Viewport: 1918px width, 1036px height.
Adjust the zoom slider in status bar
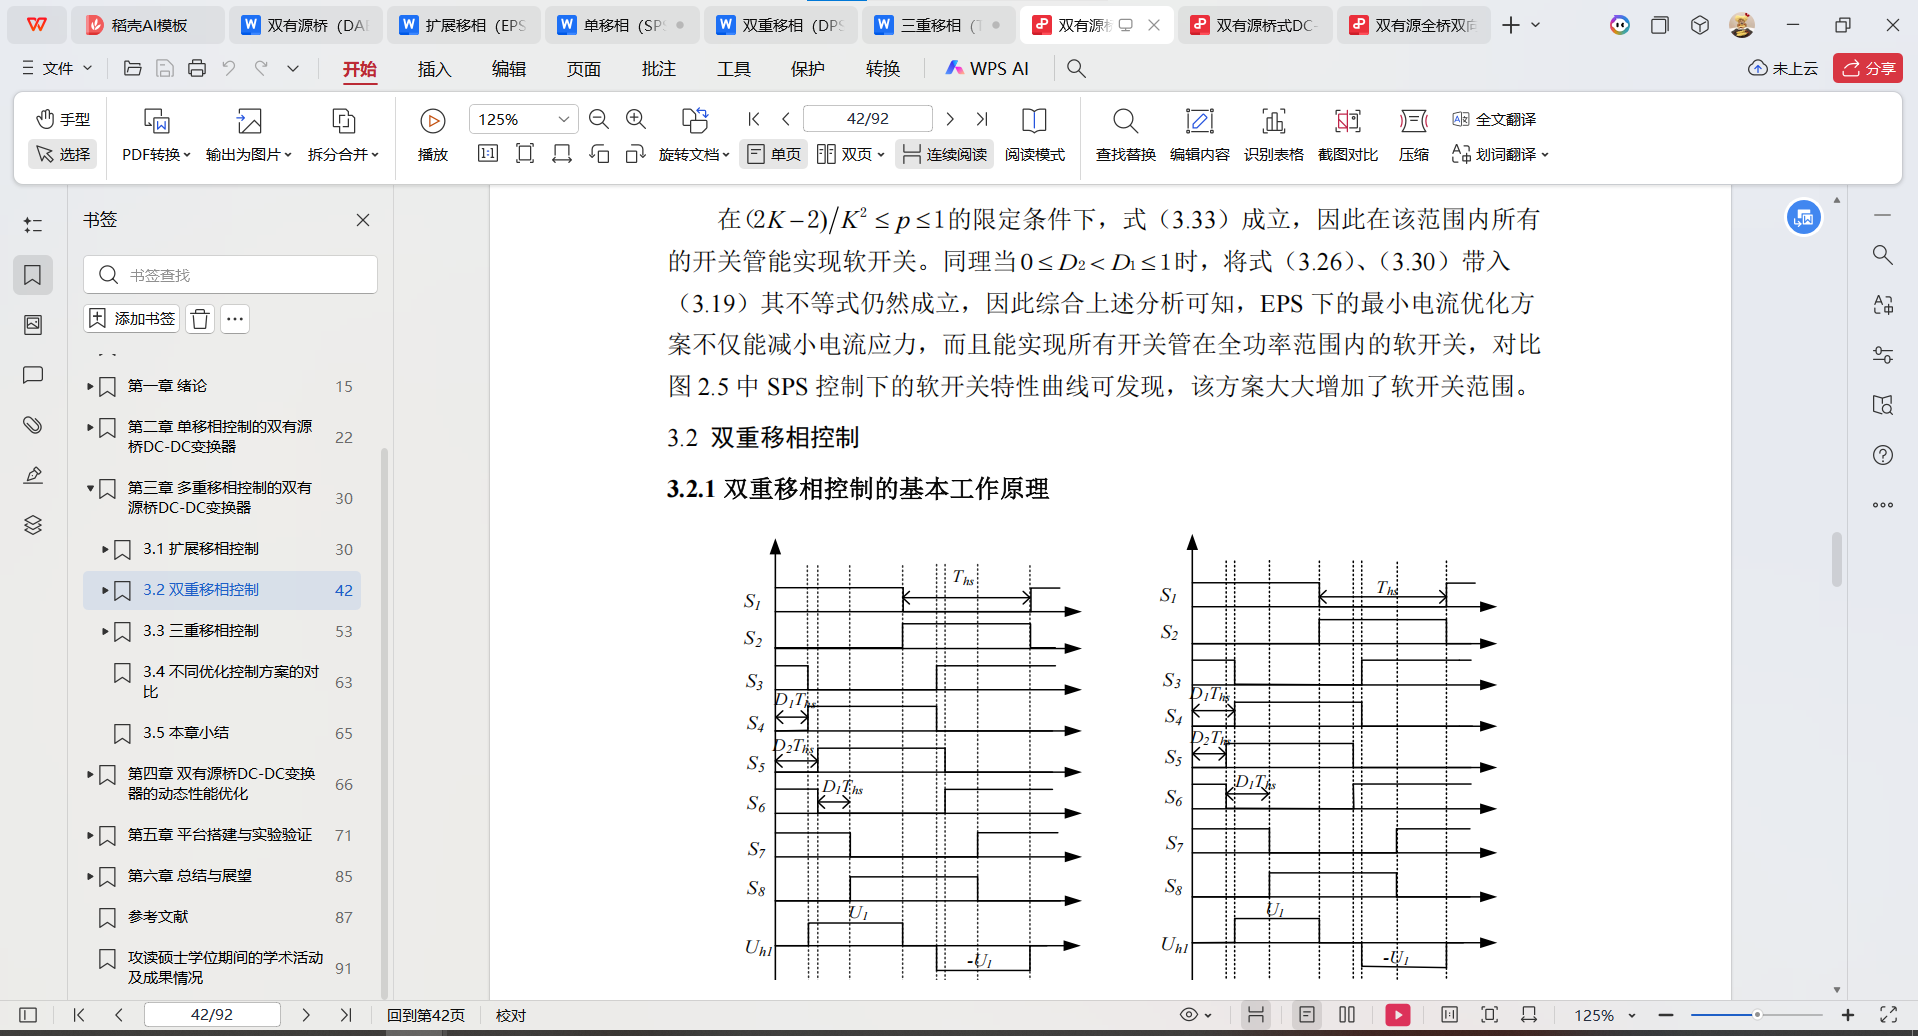pos(1756,1015)
